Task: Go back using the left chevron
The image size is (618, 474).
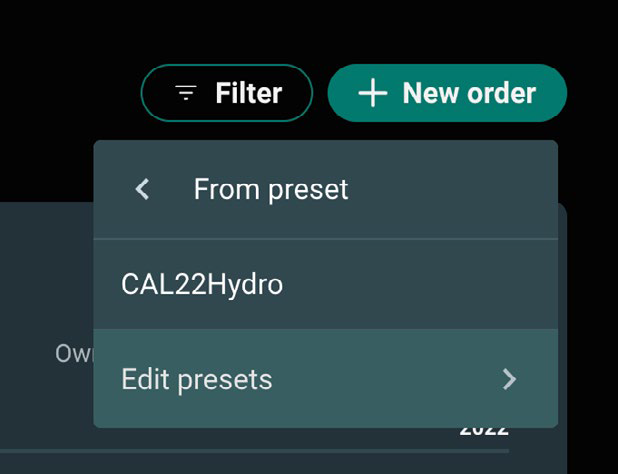Action: (142, 189)
